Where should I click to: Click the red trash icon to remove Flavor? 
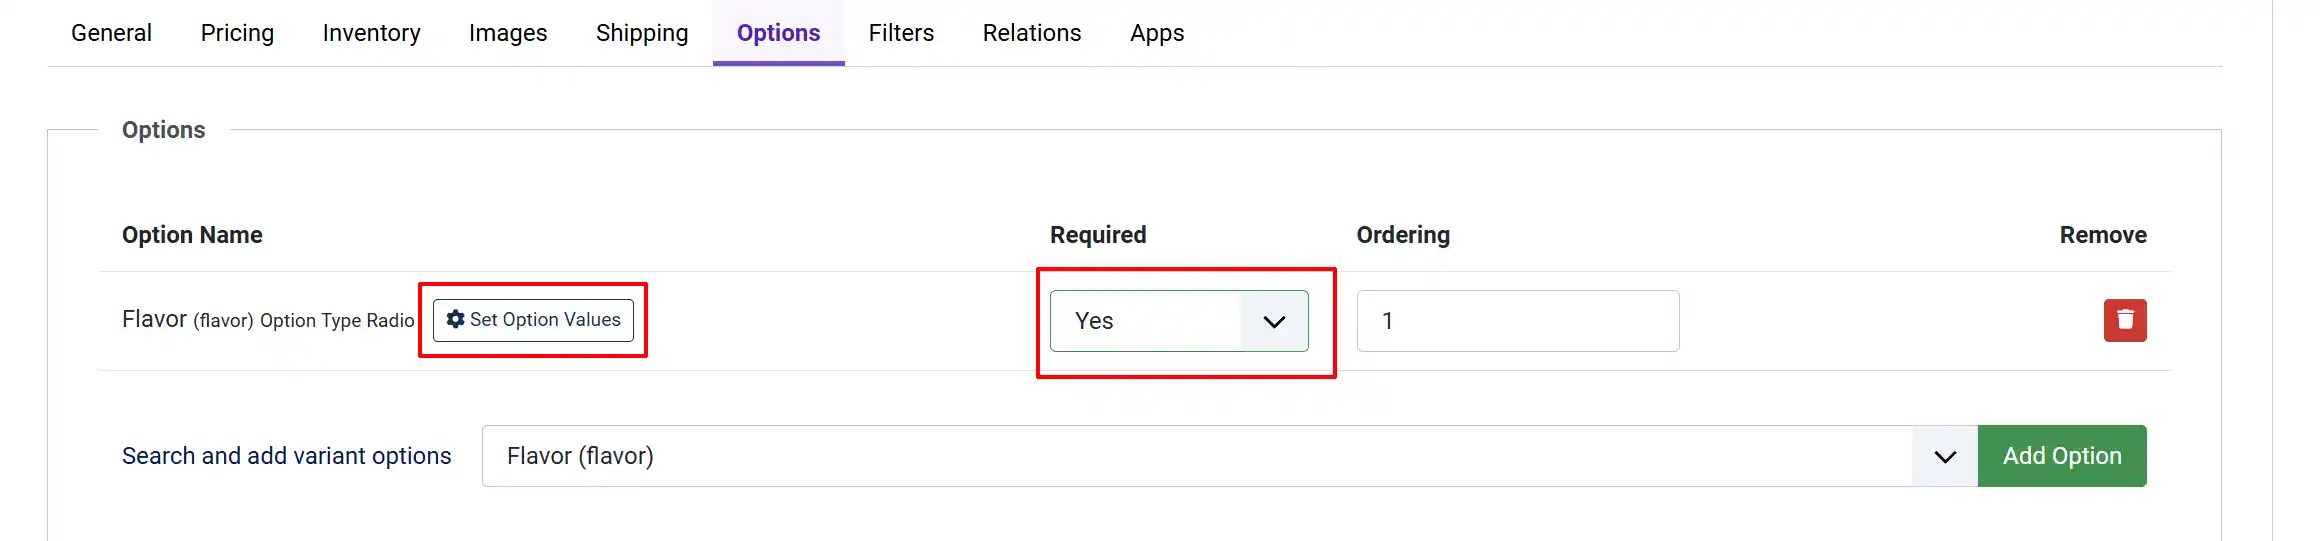pyautogui.click(x=2125, y=320)
